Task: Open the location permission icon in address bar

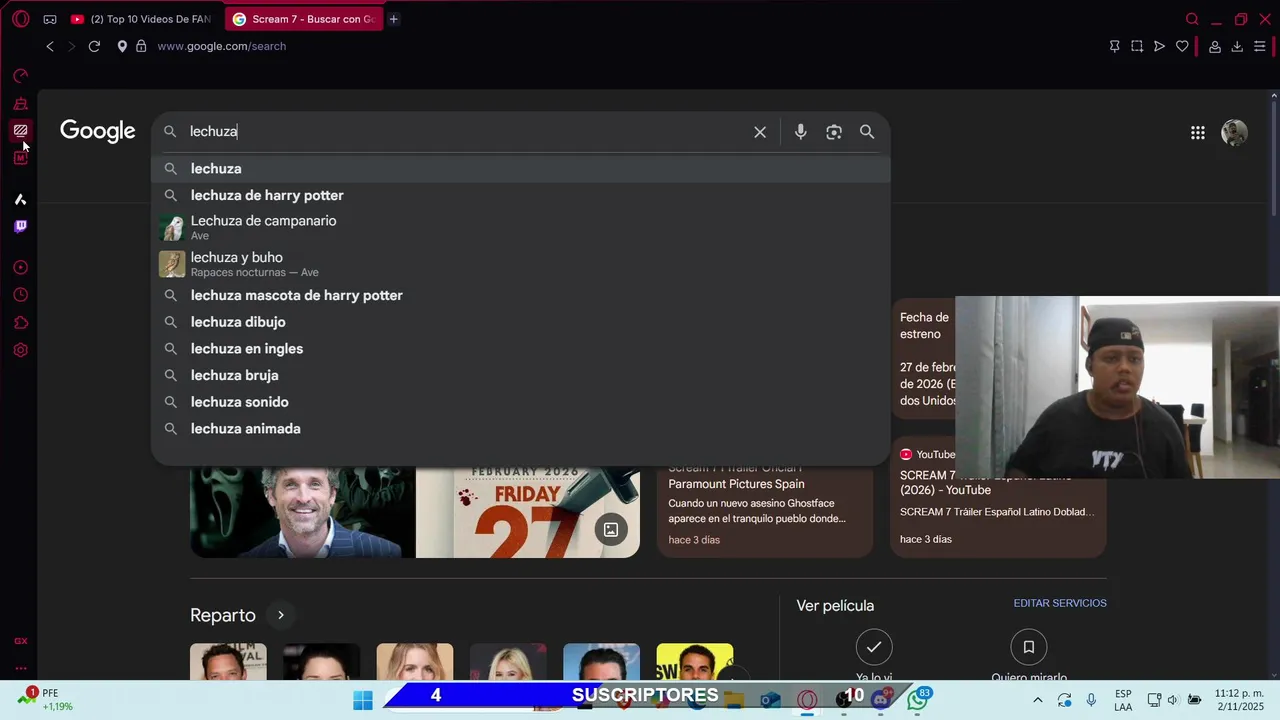Action: (122, 46)
